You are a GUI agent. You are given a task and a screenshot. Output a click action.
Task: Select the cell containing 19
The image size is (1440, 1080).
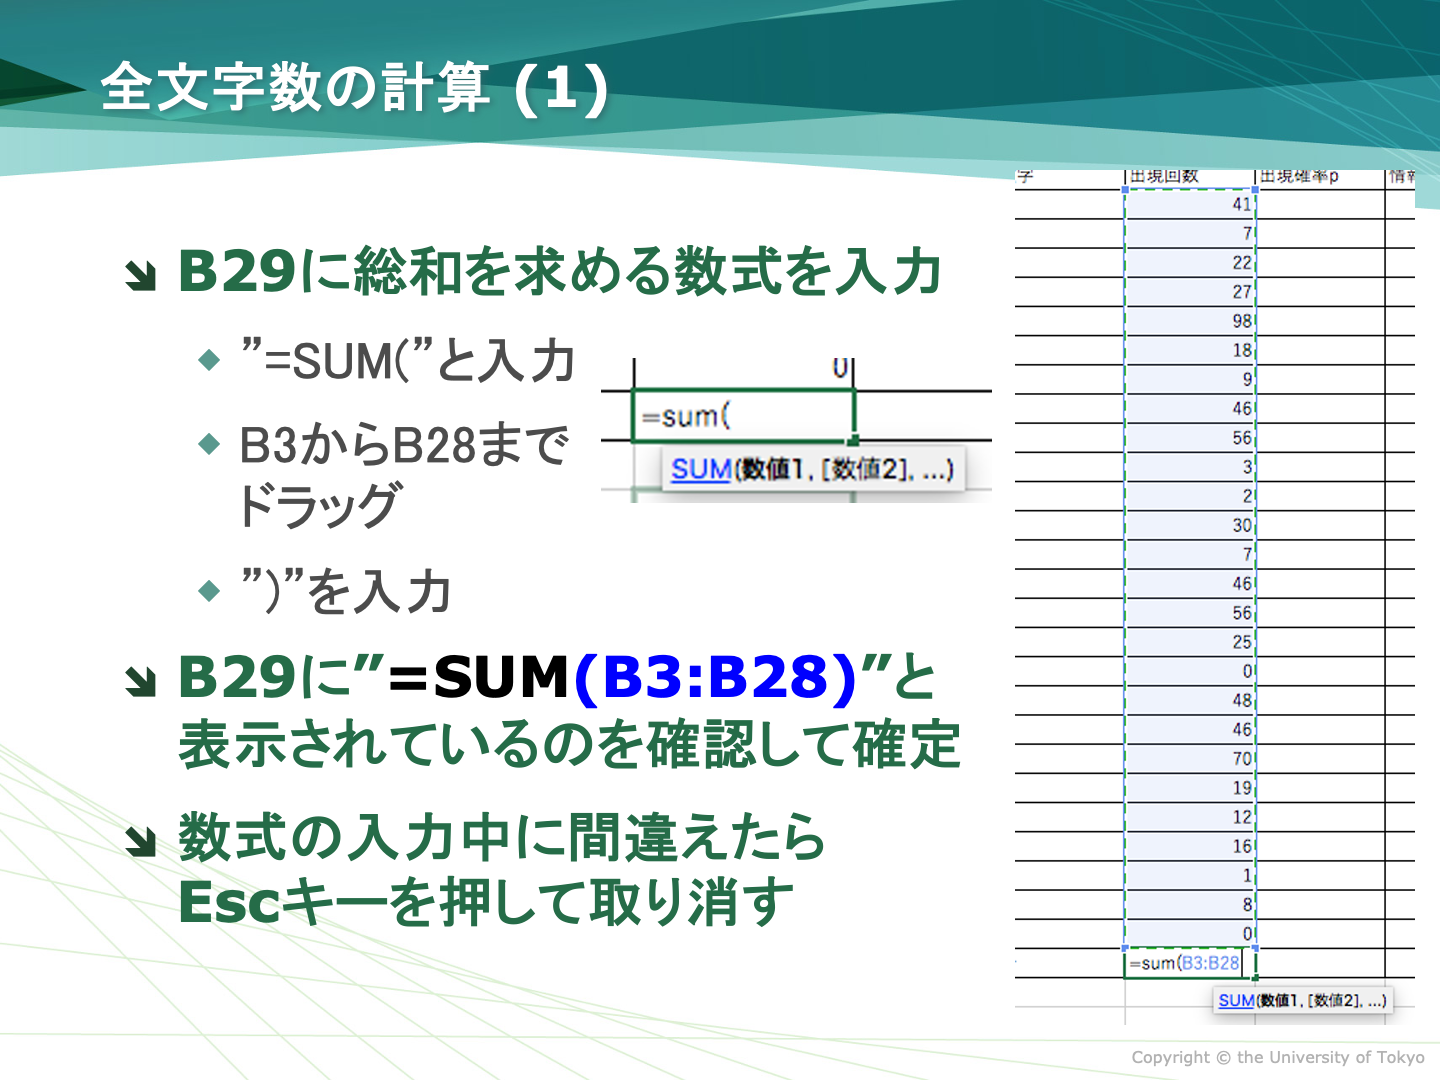point(1190,788)
